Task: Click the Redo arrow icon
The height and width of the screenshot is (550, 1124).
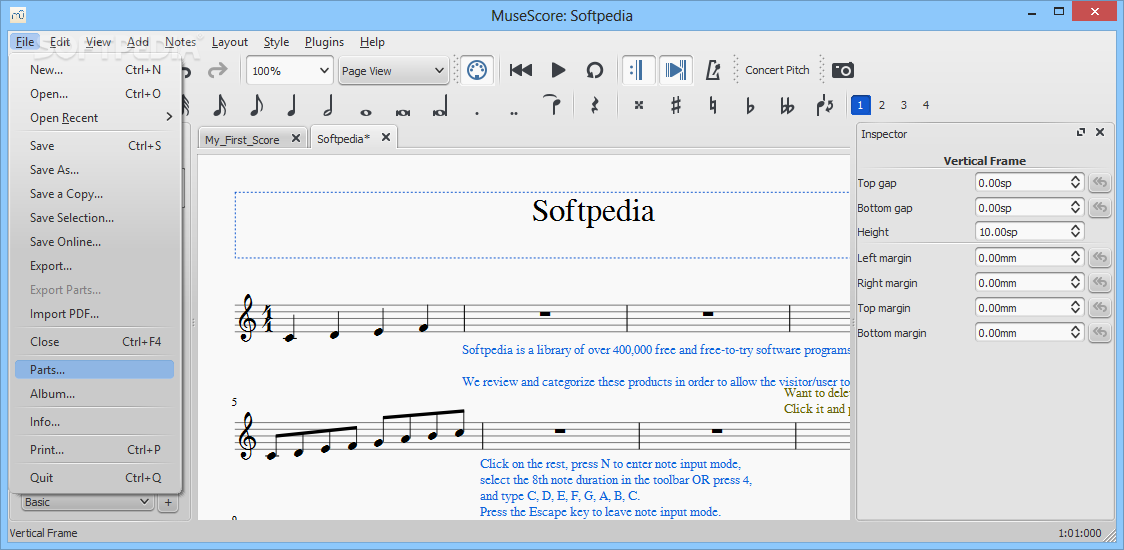Action: 217,70
